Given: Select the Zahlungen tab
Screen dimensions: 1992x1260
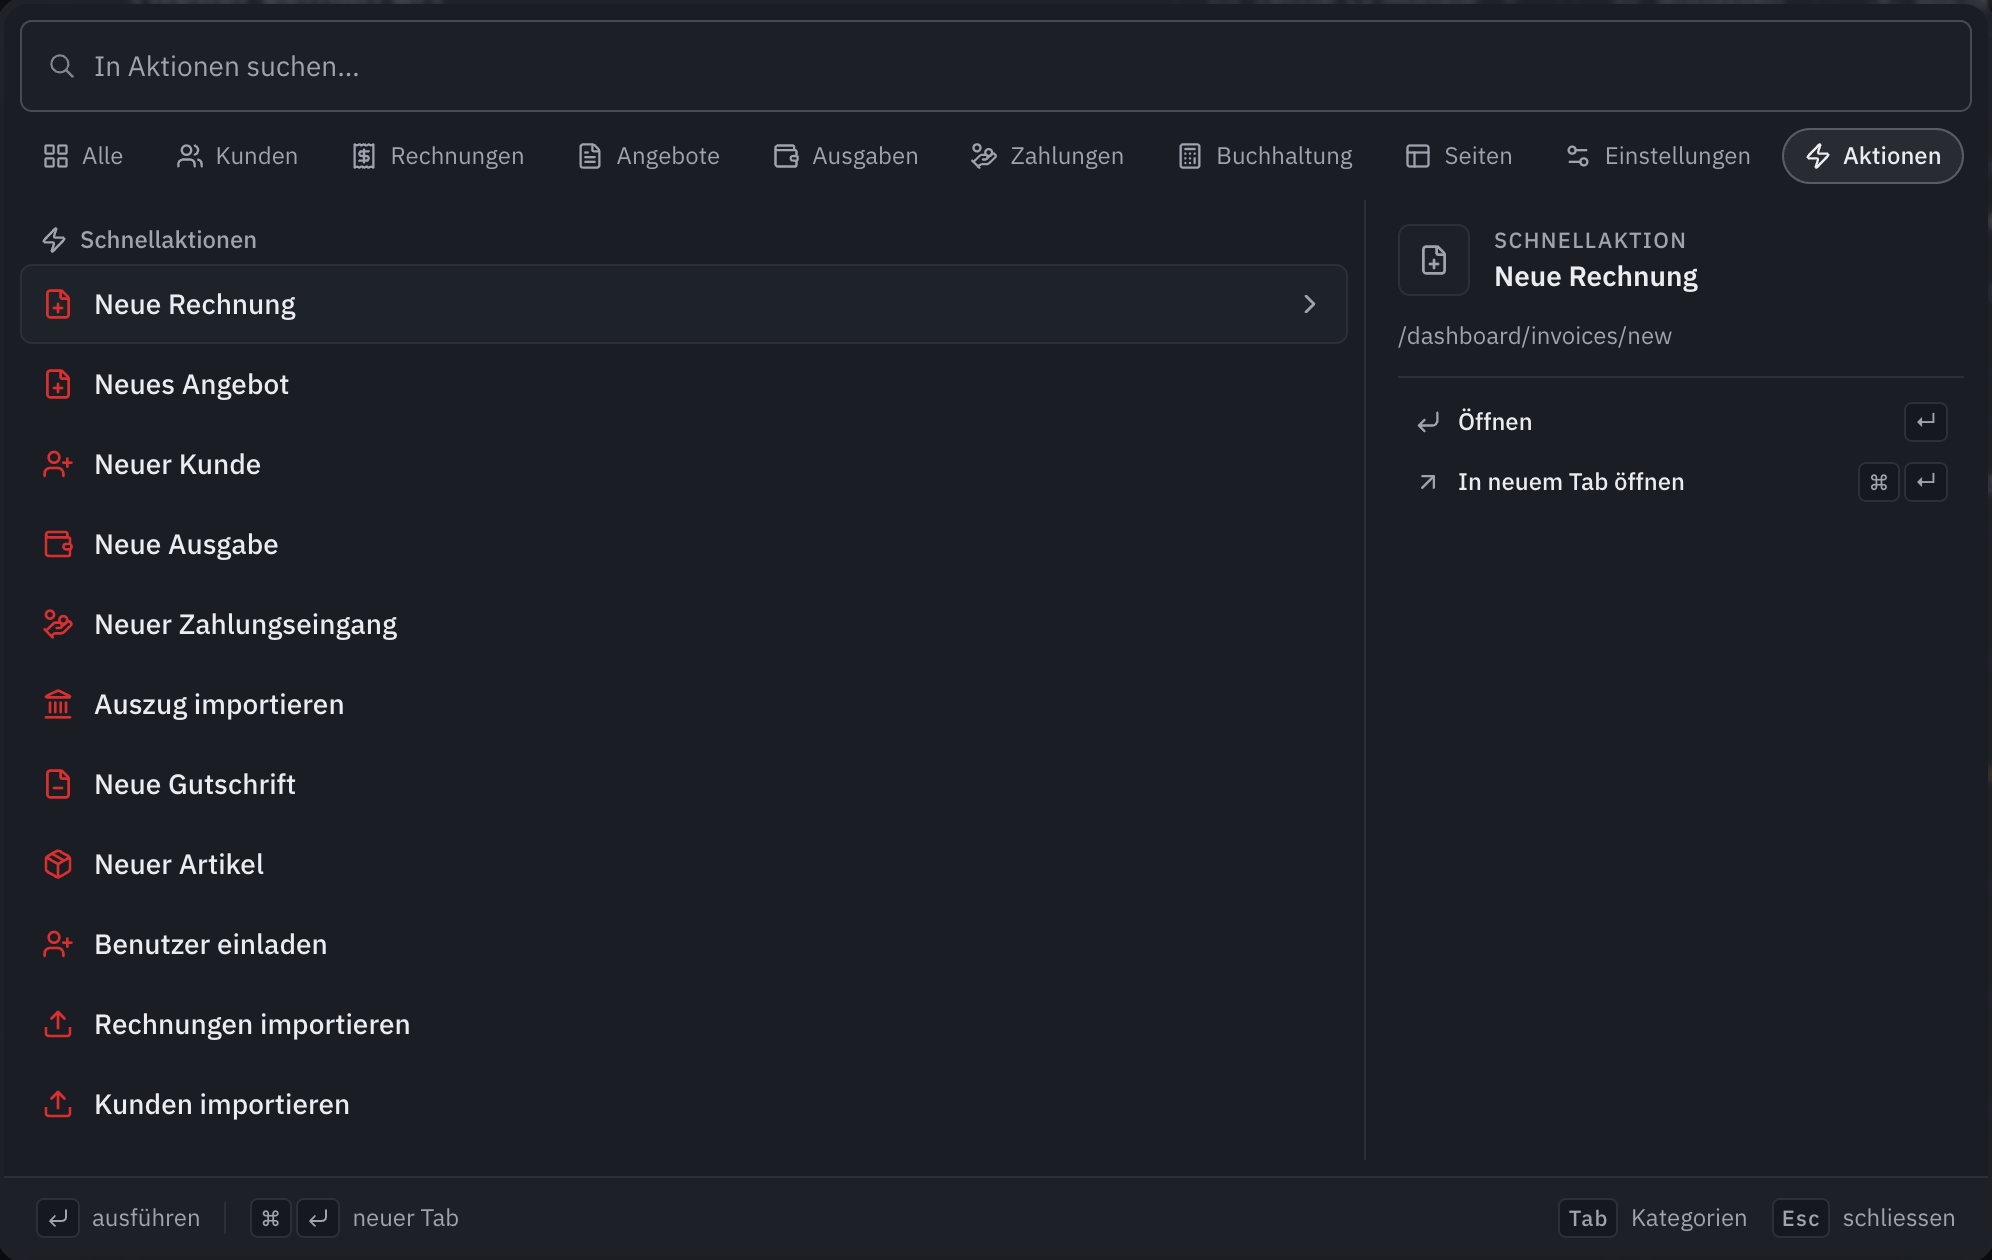Looking at the screenshot, I should [x=1047, y=156].
